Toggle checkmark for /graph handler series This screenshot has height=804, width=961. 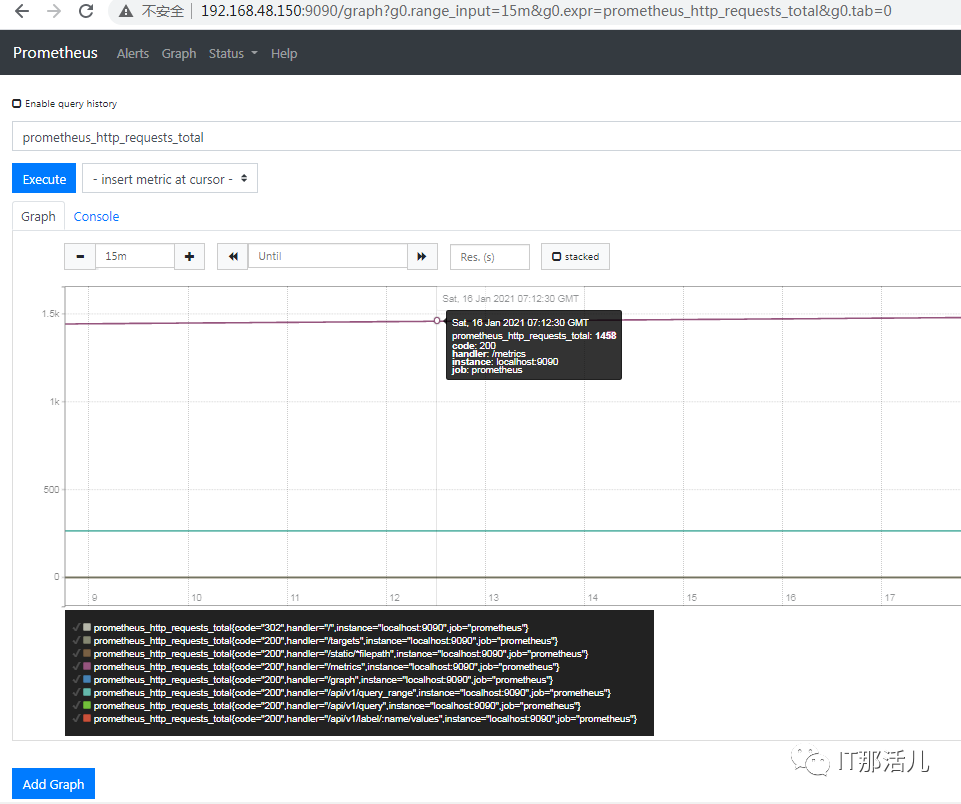[x=76, y=680]
